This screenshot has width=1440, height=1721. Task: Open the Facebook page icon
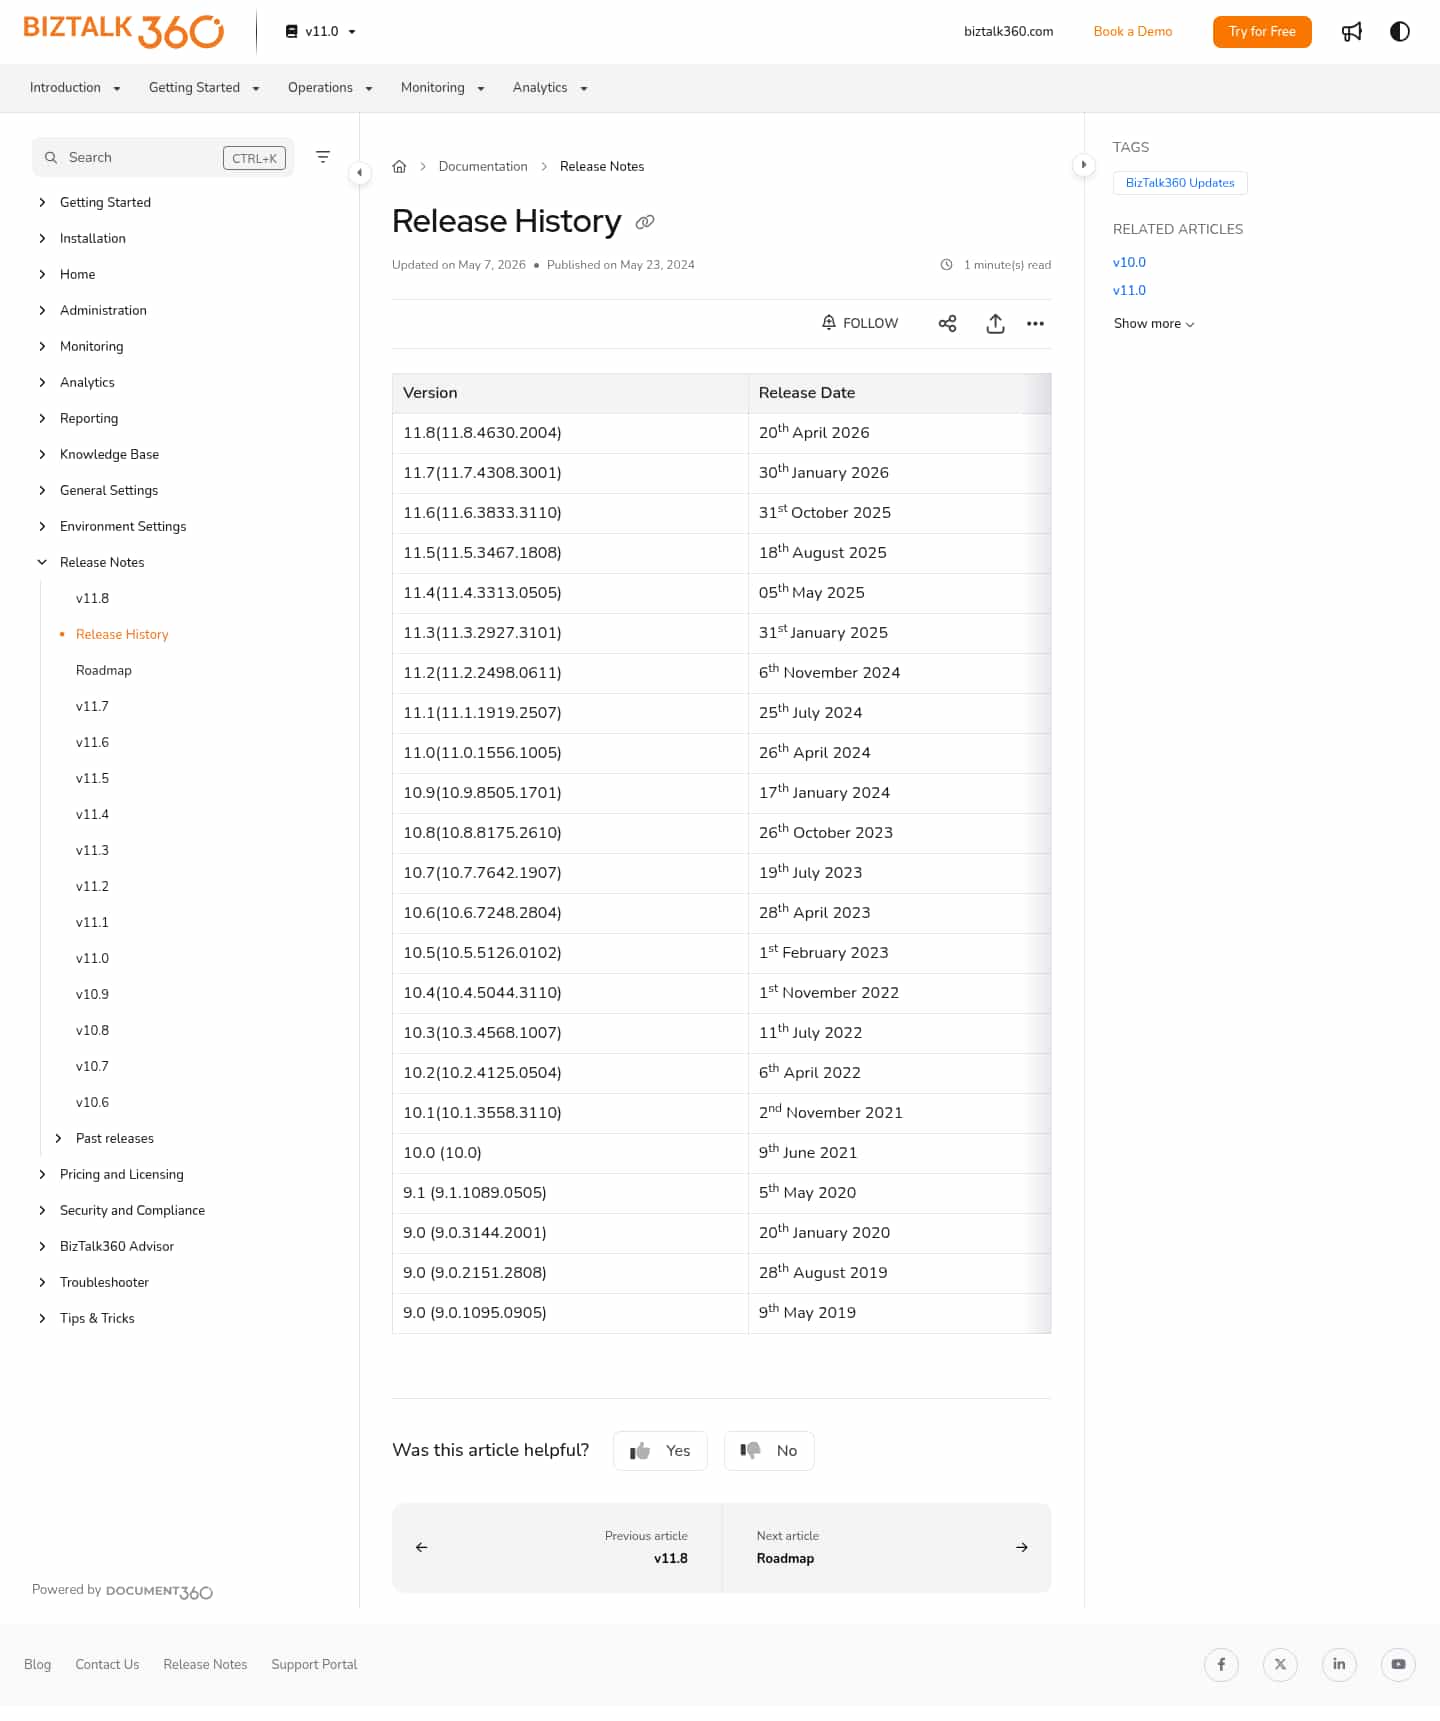tap(1221, 1665)
